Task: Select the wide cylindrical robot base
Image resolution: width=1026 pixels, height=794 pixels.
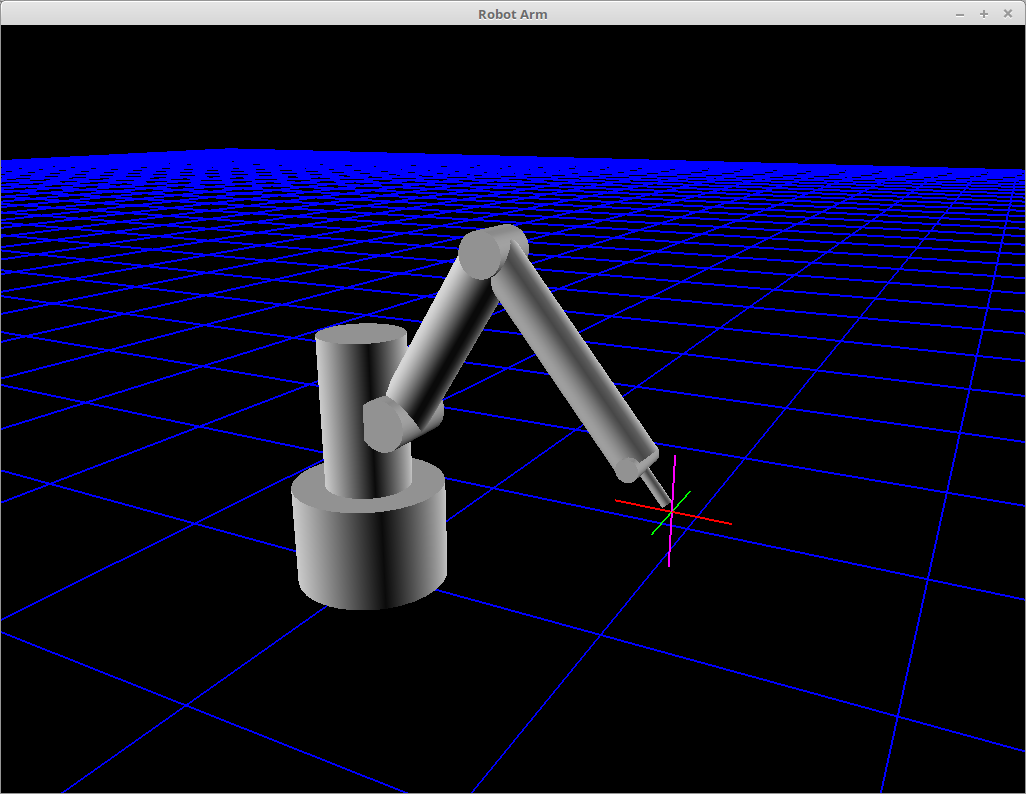Action: point(370,555)
